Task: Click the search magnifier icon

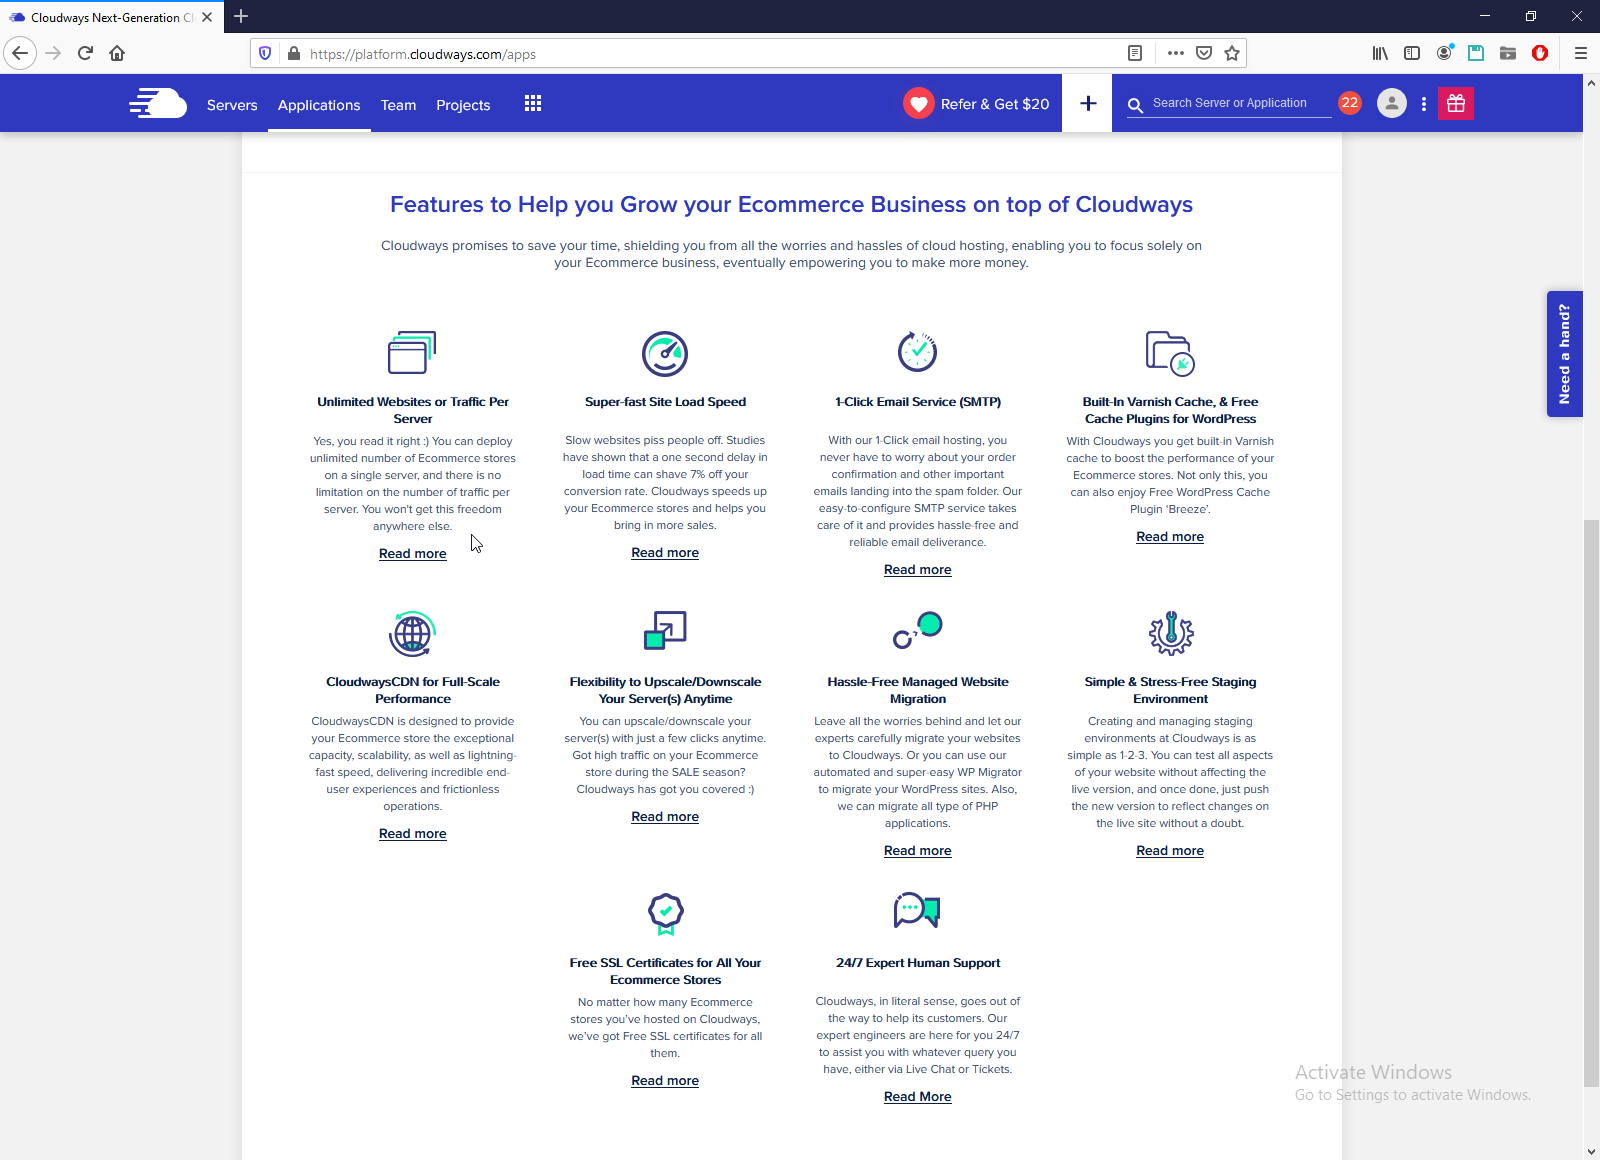Action: [x=1135, y=104]
